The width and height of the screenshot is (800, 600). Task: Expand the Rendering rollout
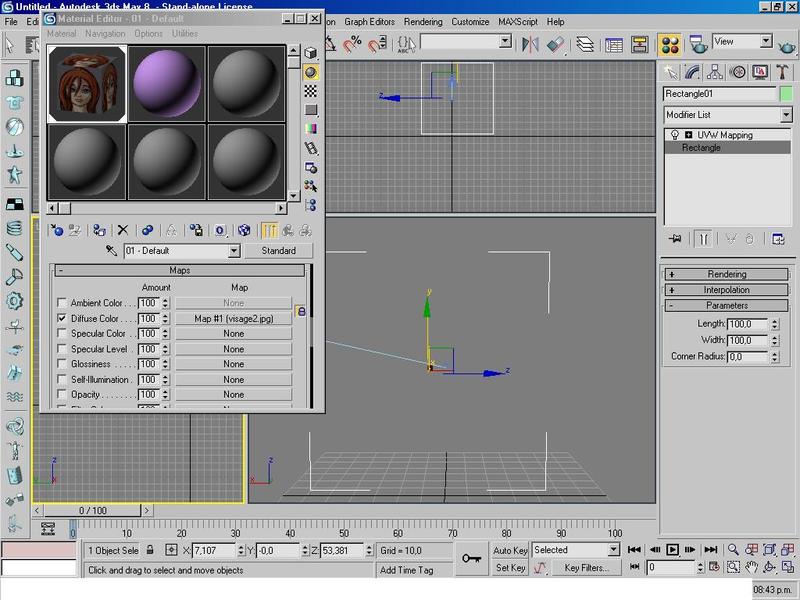(x=726, y=274)
